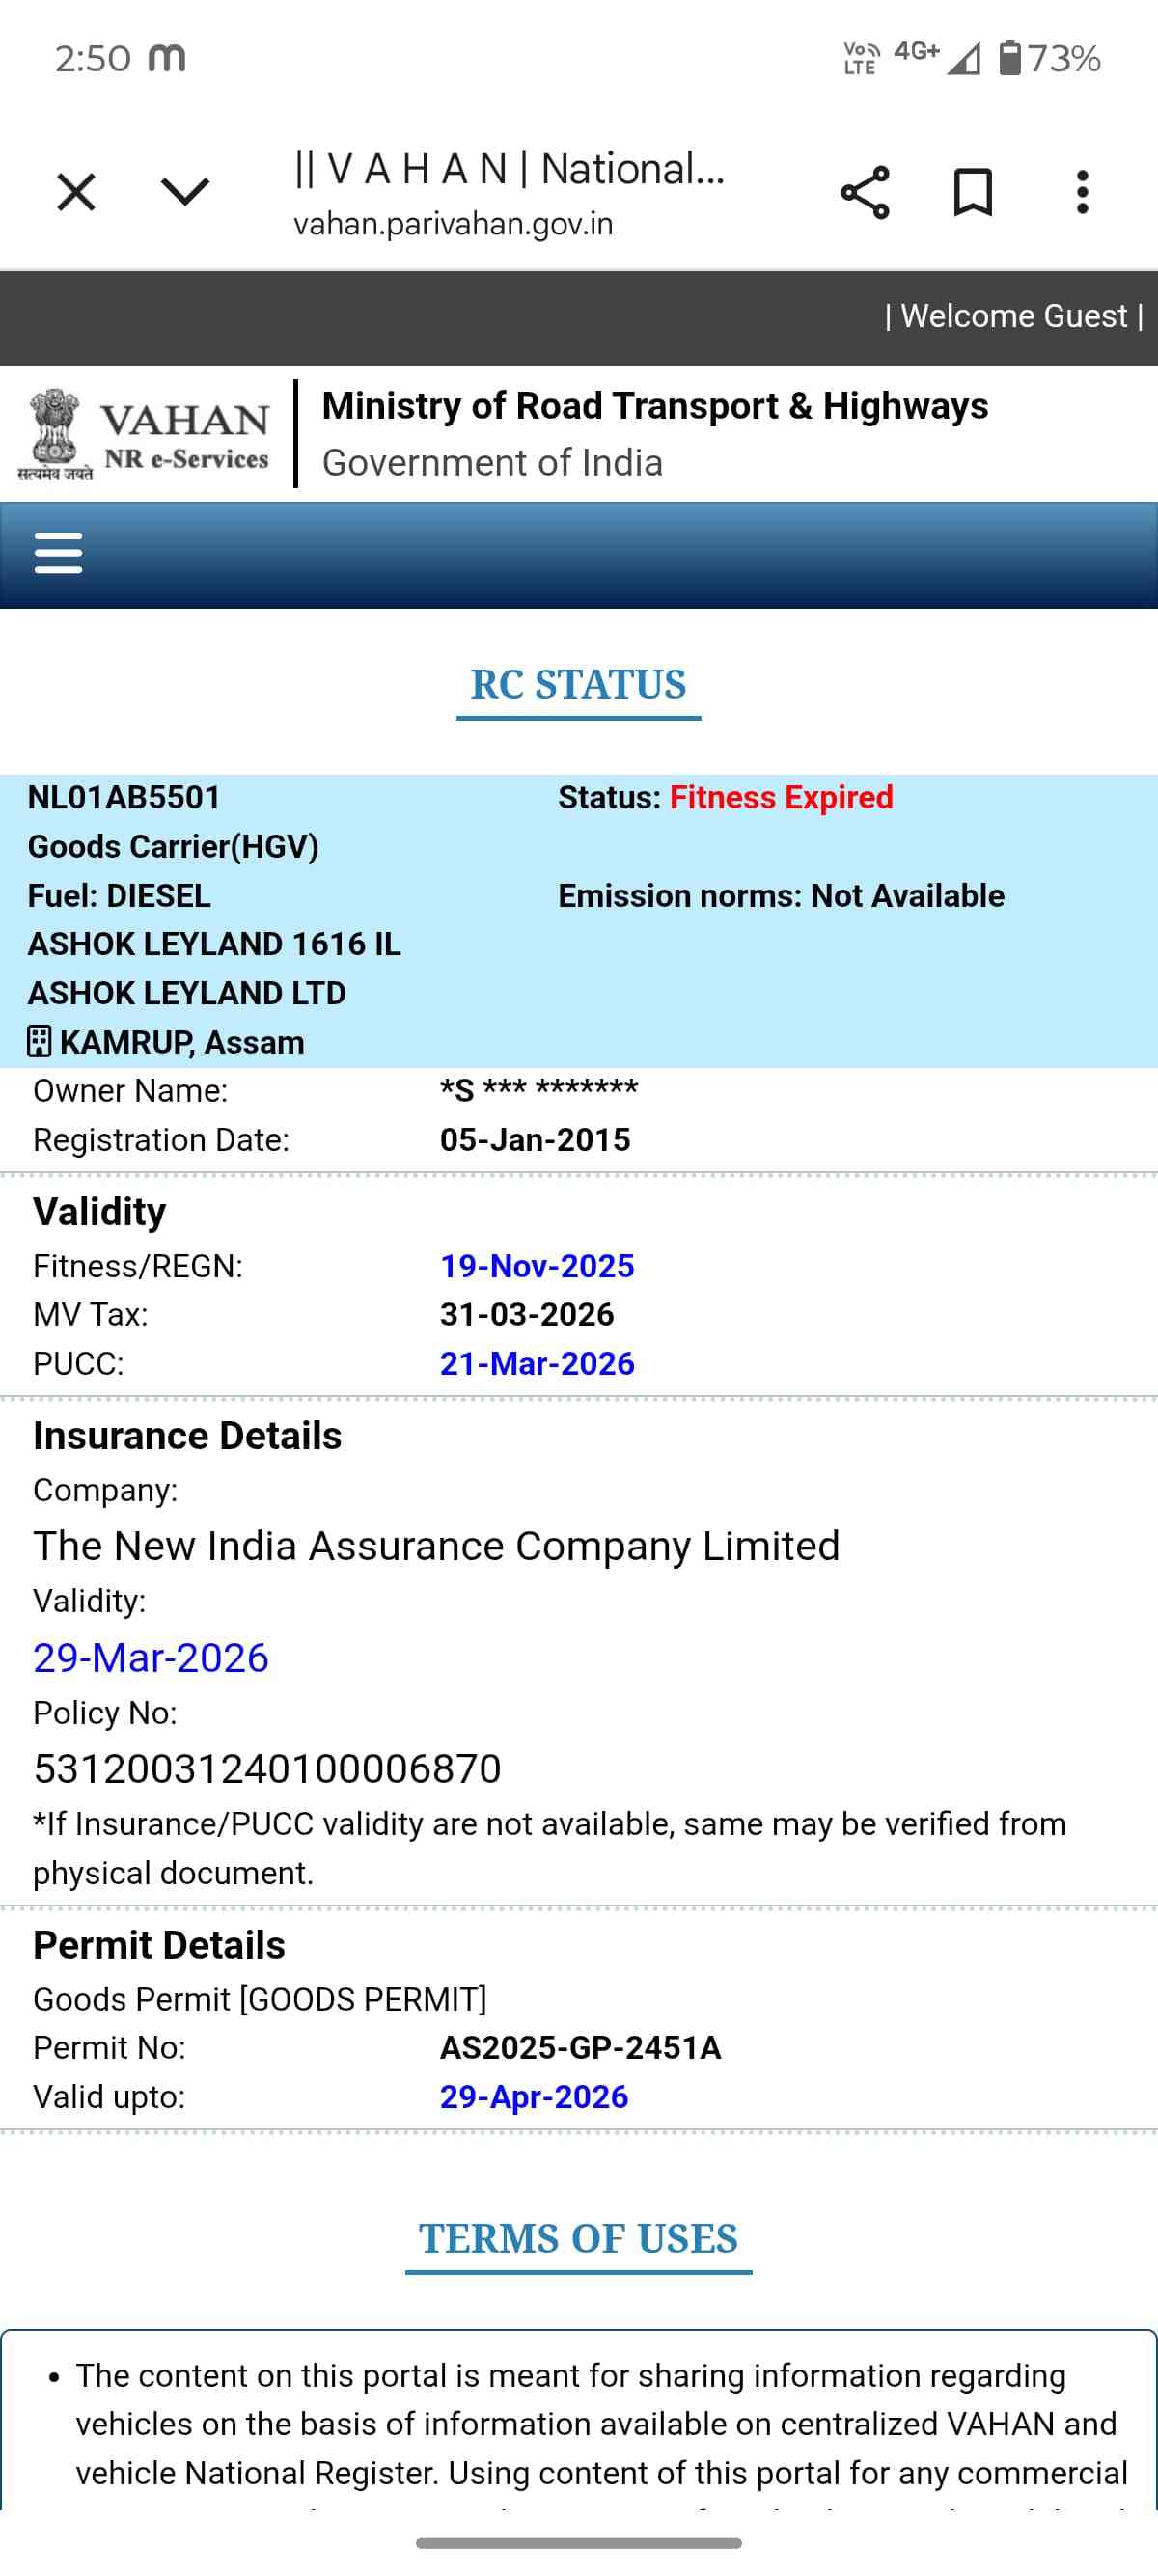This screenshot has width=1158, height=2576.
Task: Tap the PUCC date 21-Mar-2026
Action: click(537, 1363)
